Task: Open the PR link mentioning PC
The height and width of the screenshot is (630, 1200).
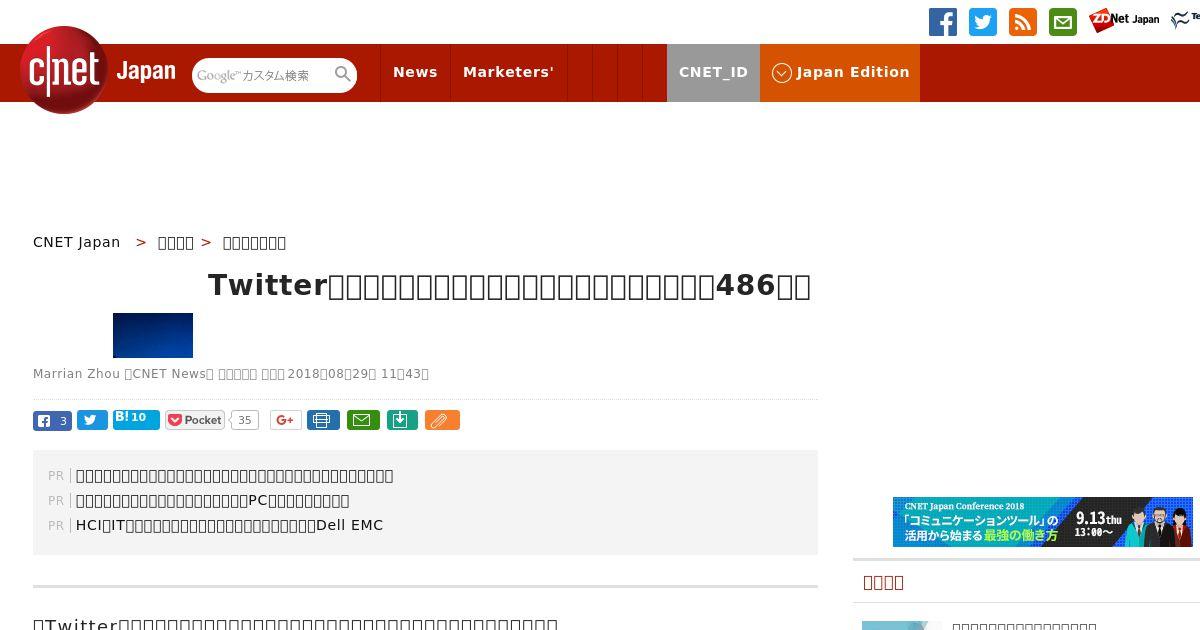Action: [212, 500]
